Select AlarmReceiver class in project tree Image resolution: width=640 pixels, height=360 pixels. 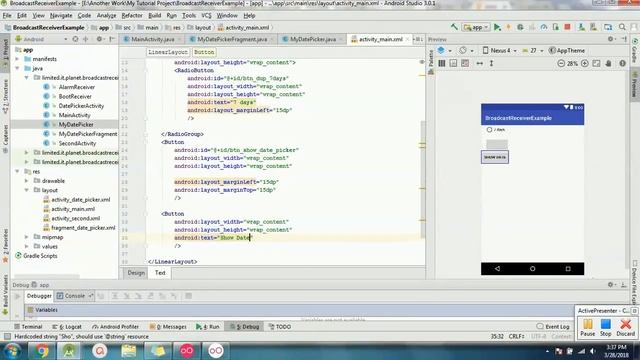pyautogui.click(x=76, y=87)
